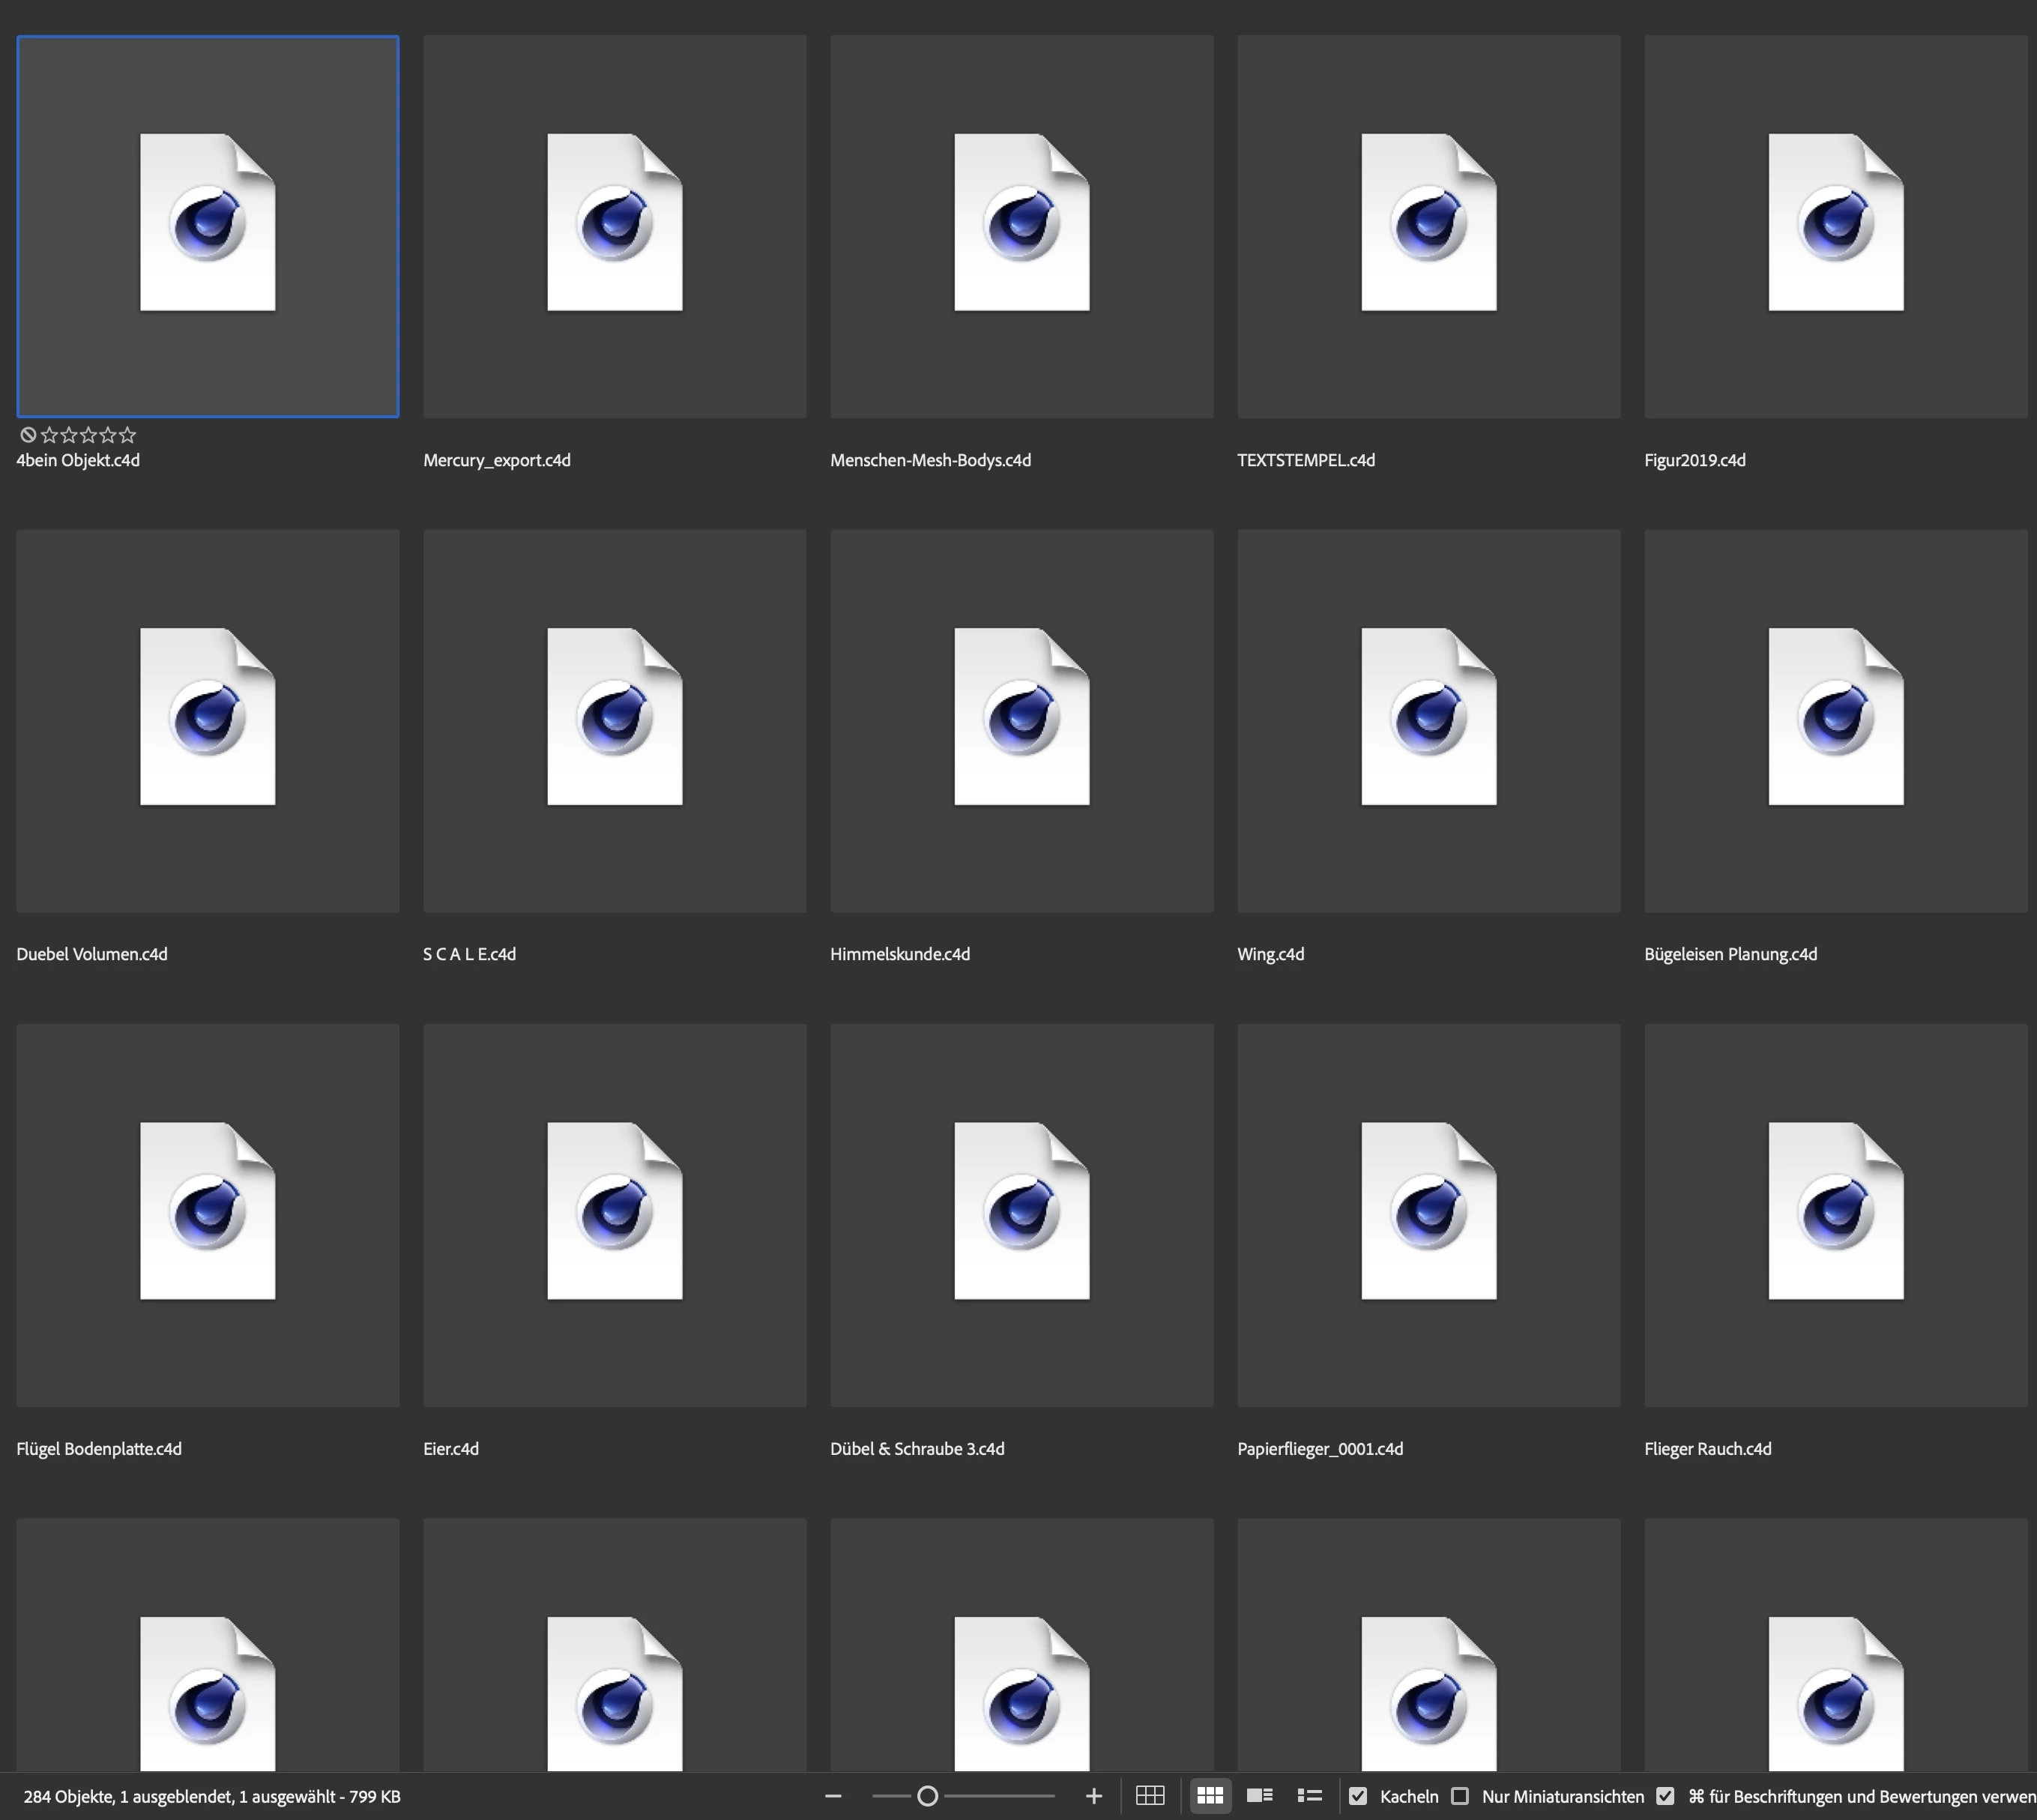Select the Mercury_export.c4d thumbnail

(x=614, y=226)
